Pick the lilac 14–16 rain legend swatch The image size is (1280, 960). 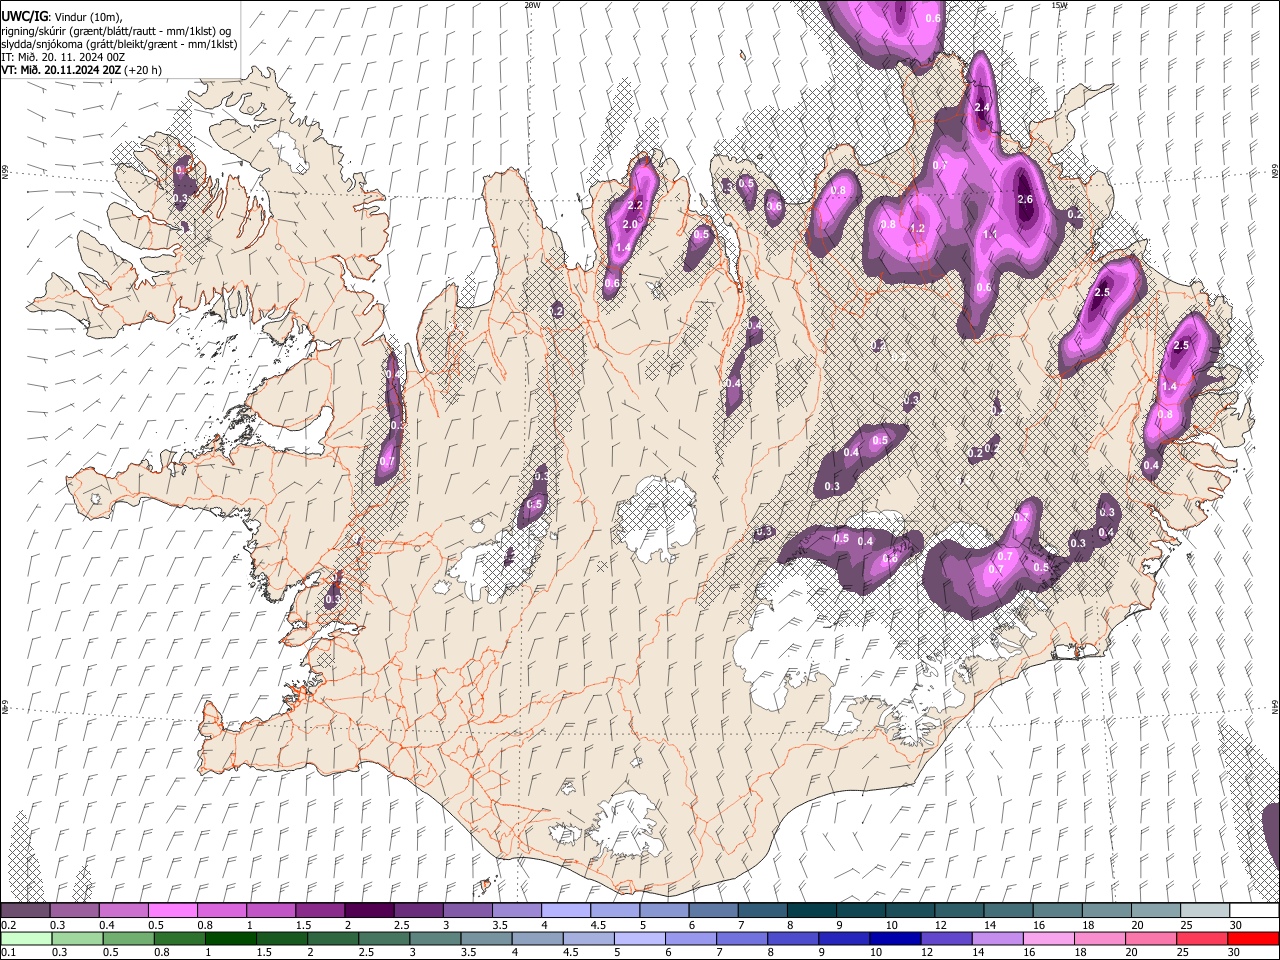[x=997, y=938]
